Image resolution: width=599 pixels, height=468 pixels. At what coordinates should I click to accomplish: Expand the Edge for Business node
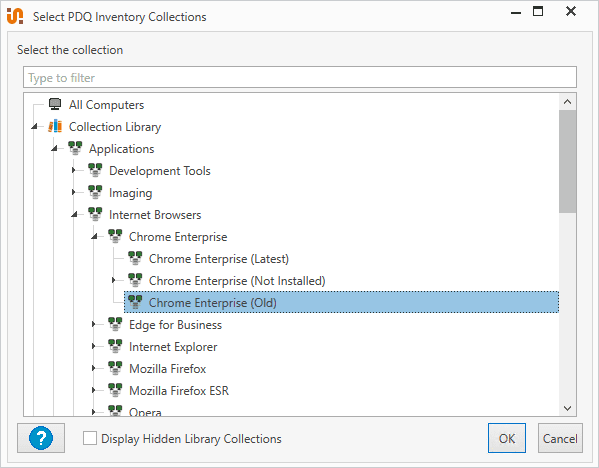(x=93, y=324)
